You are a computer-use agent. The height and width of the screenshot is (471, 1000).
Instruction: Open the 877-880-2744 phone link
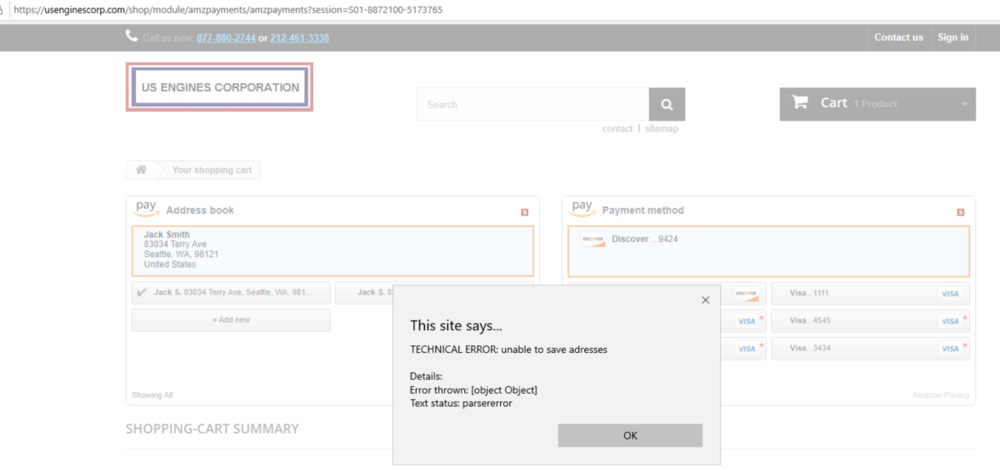pos(226,38)
